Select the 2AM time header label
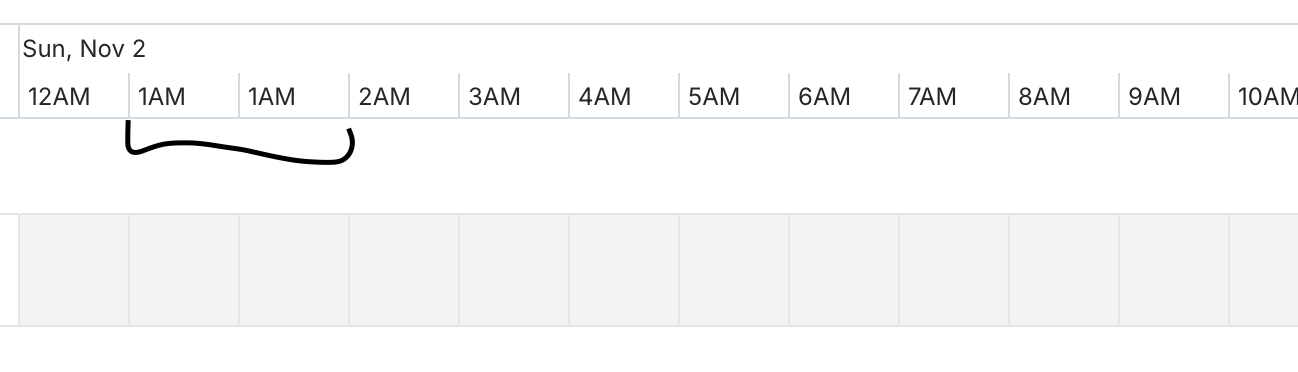 pyautogui.click(x=384, y=97)
